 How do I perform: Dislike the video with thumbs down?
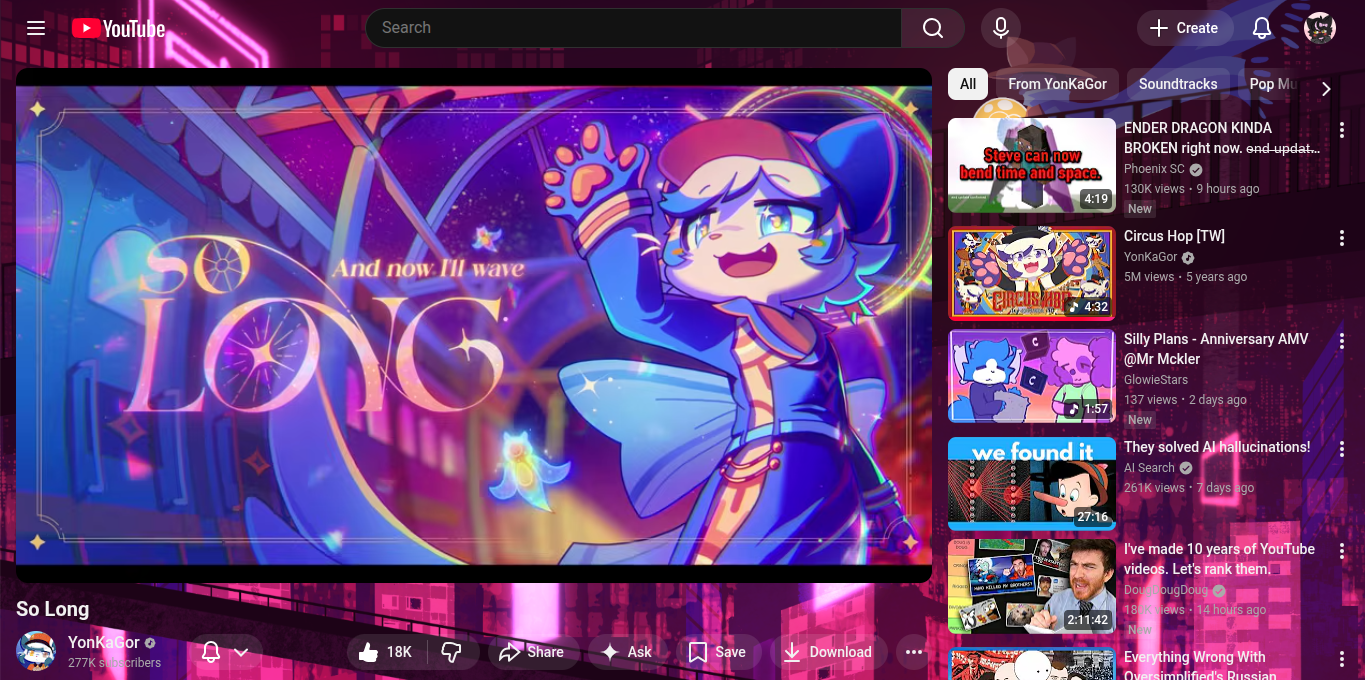(451, 652)
